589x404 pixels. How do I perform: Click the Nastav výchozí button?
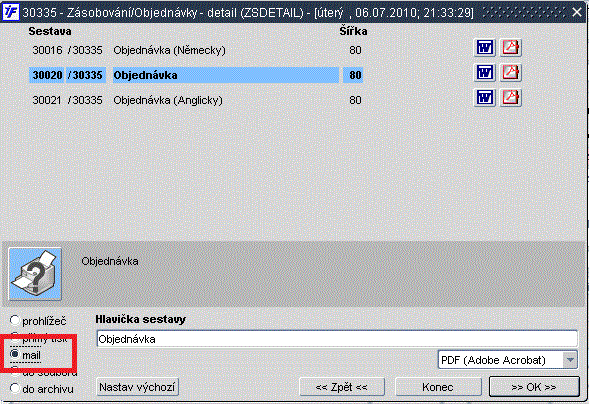click(137, 387)
